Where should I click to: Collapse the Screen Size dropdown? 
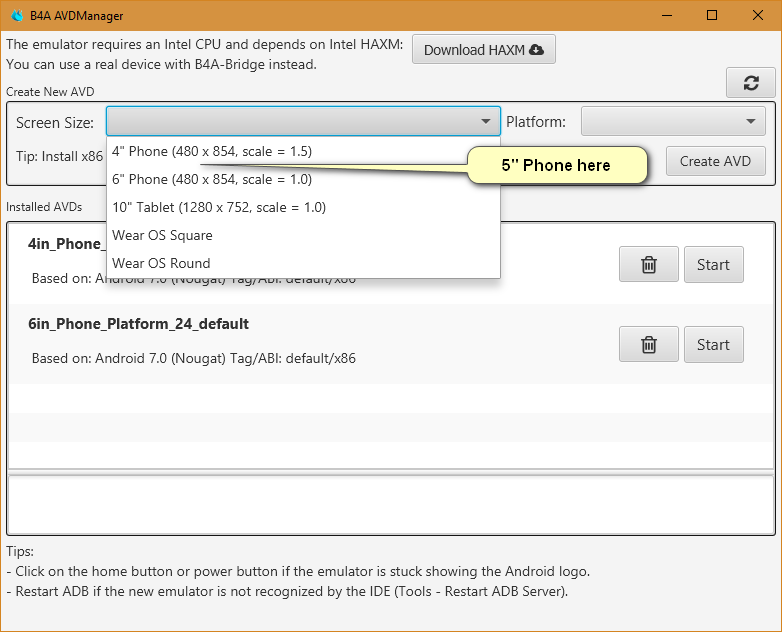point(303,121)
